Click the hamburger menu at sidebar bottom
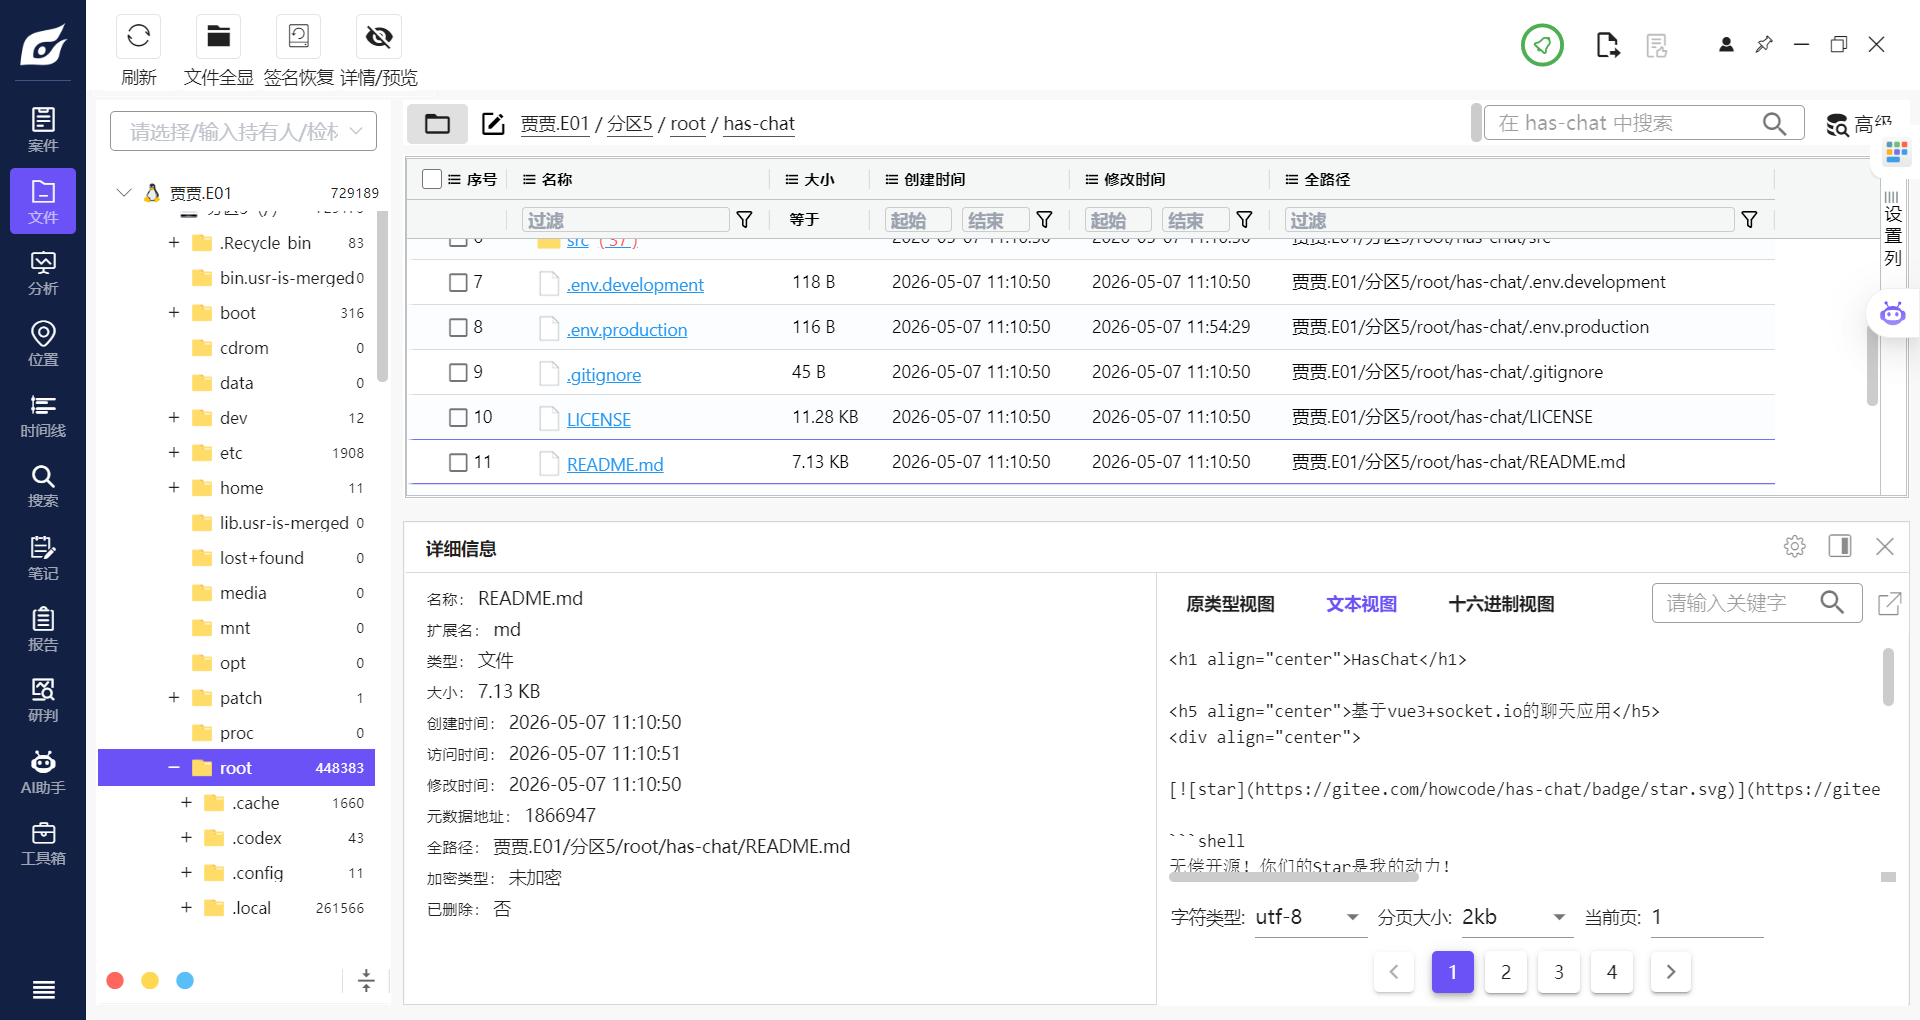Image resolution: width=1920 pixels, height=1020 pixels. coord(43,990)
